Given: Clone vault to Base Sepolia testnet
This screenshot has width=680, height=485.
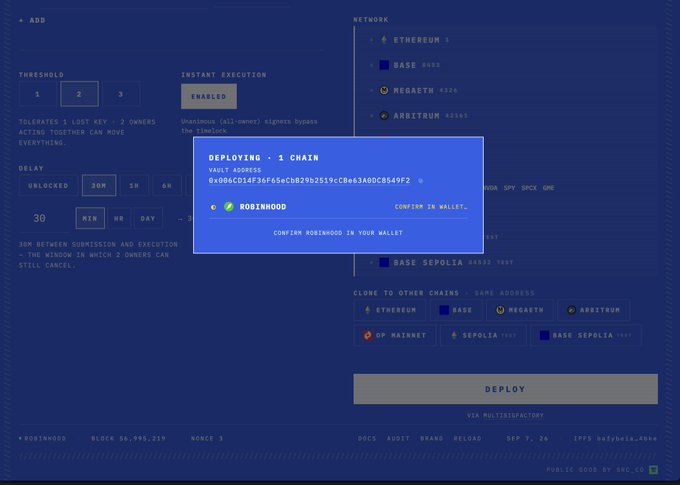Looking at the screenshot, I should 585,335.
